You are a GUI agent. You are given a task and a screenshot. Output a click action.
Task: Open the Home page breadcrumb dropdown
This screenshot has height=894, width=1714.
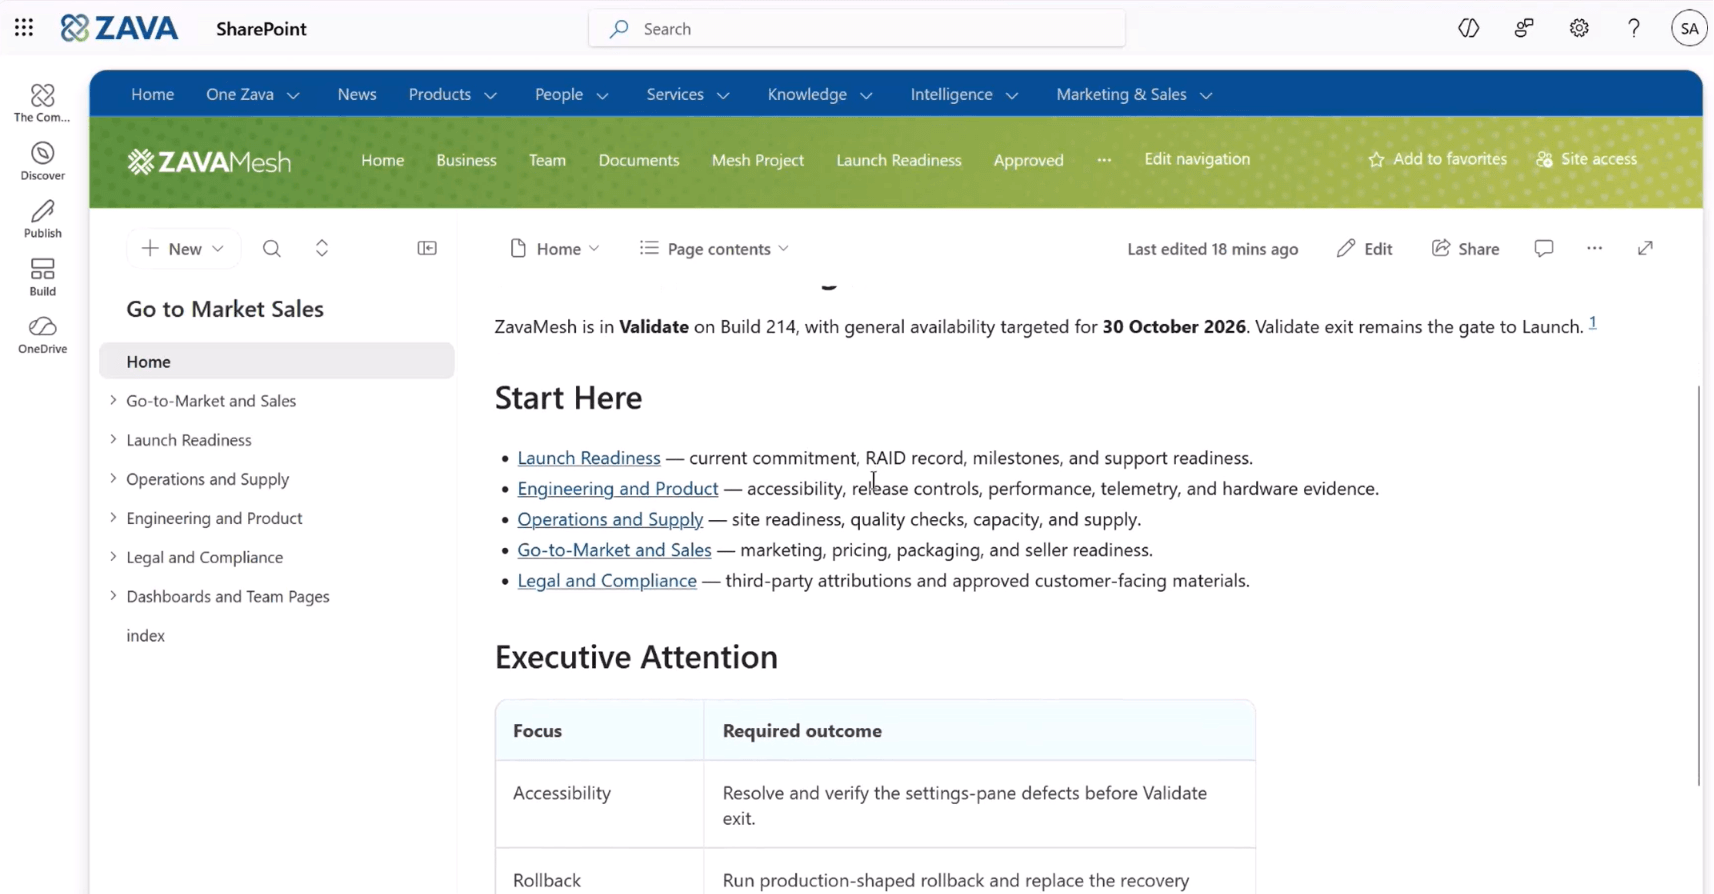555,248
